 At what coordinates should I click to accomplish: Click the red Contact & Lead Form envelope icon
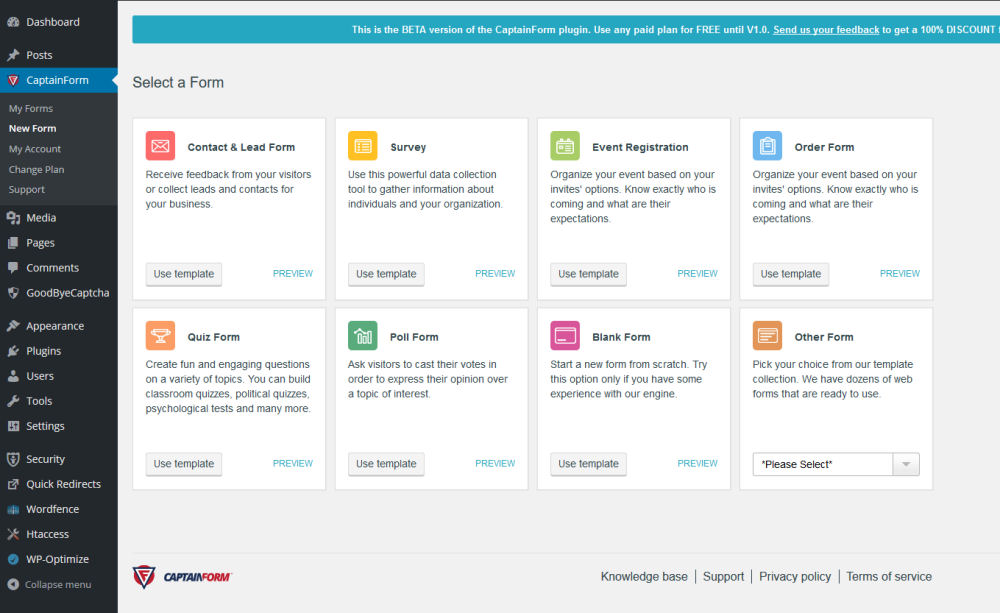pyautogui.click(x=160, y=146)
